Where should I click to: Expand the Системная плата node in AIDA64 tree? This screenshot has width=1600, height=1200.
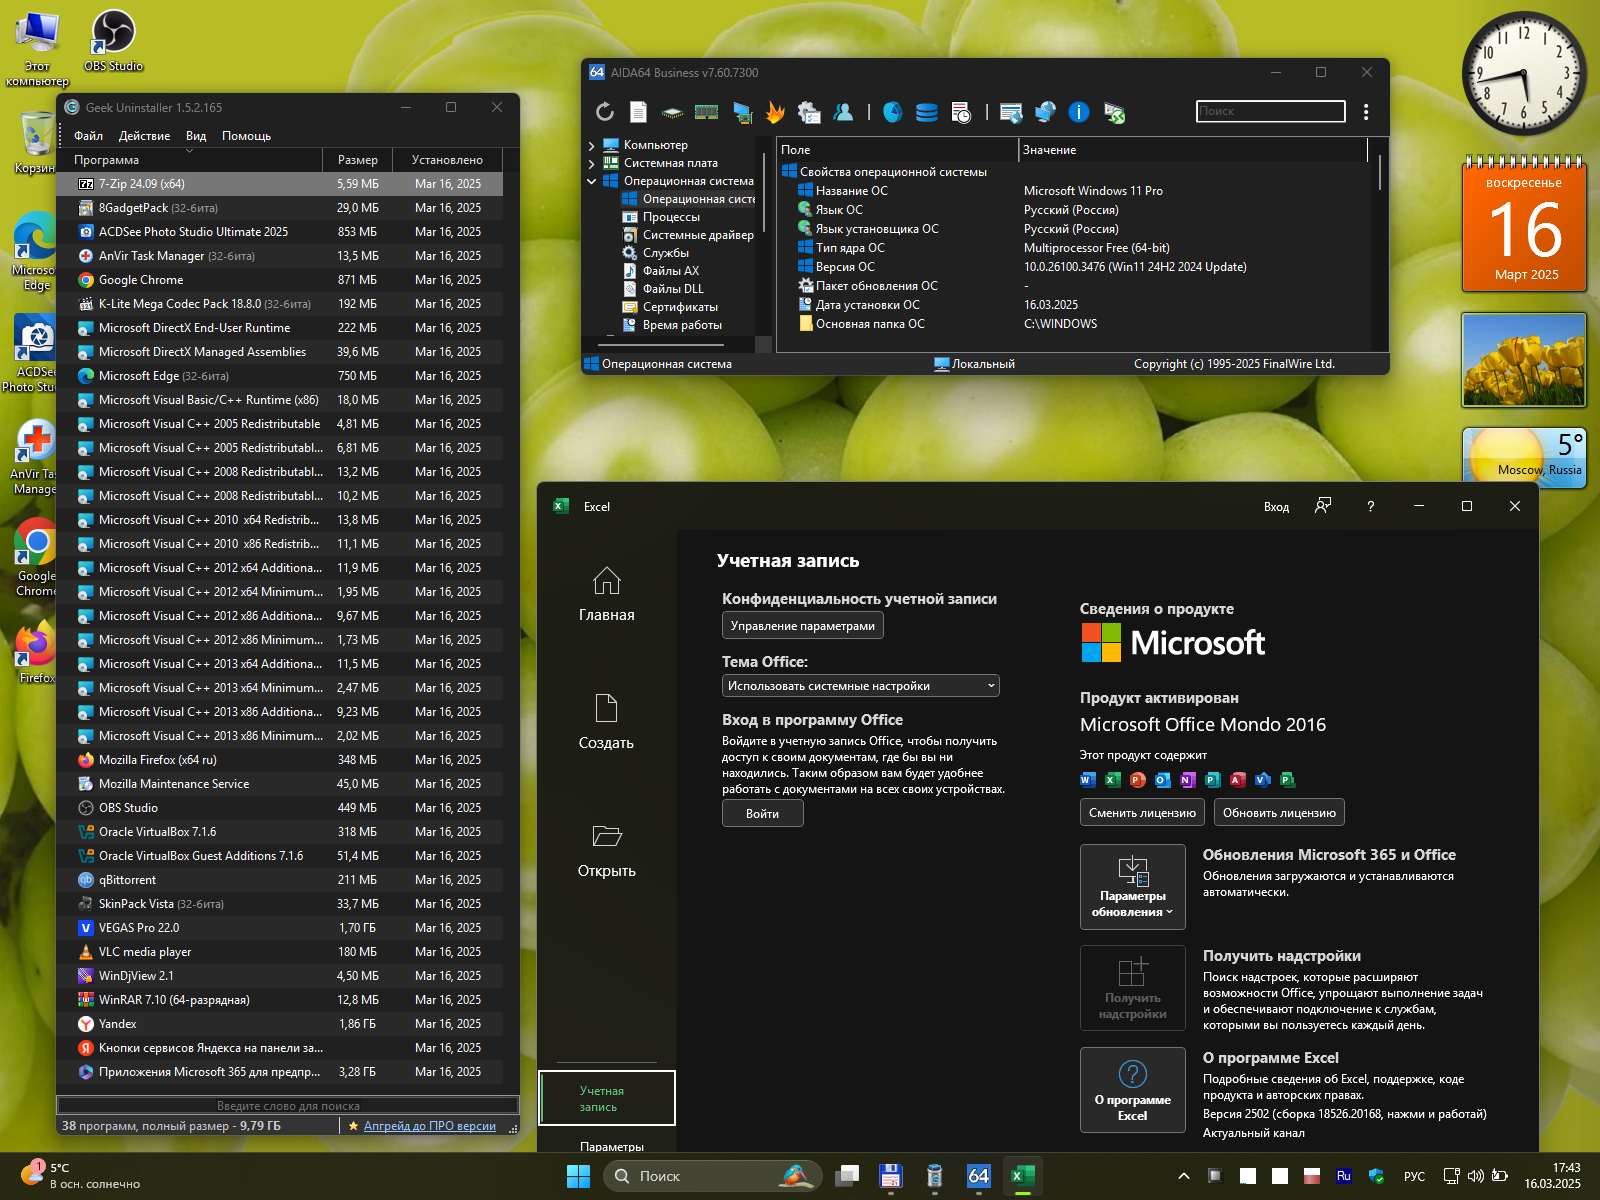coord(591,164)
